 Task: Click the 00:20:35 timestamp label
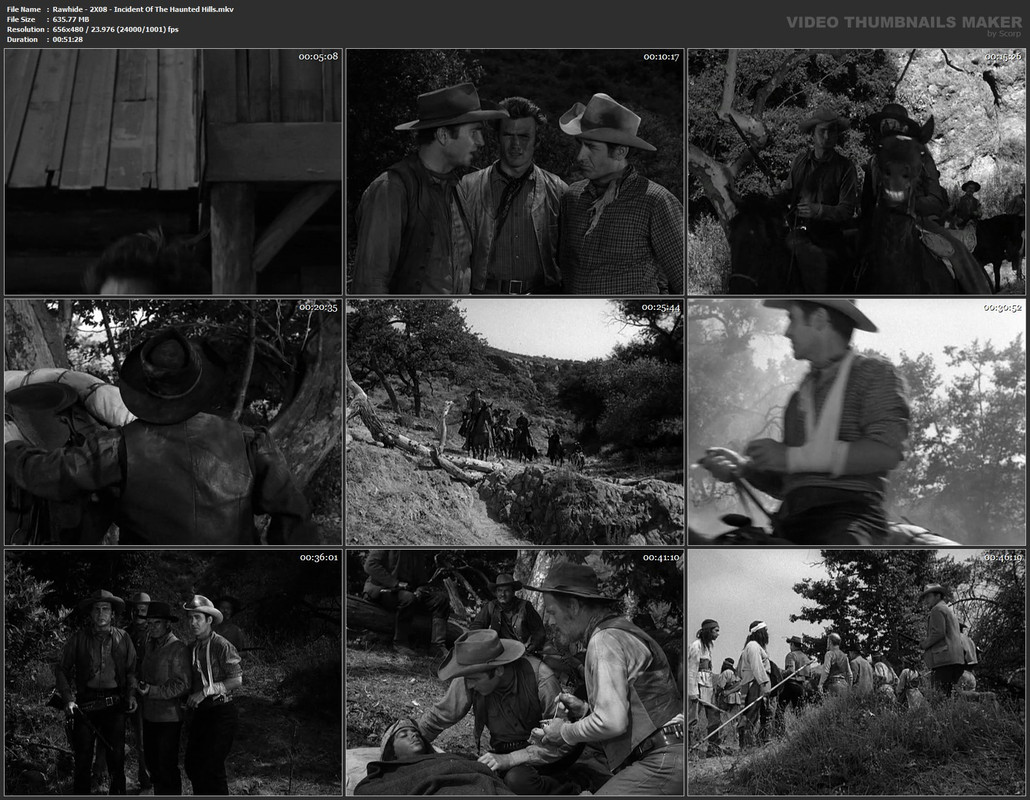tap(318, 307)
